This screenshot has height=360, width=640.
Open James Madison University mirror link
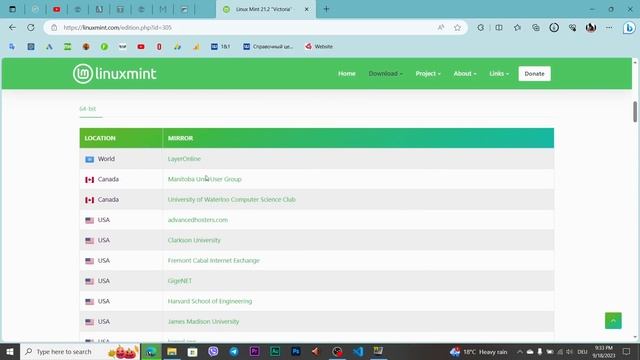[x=203, y=322]
